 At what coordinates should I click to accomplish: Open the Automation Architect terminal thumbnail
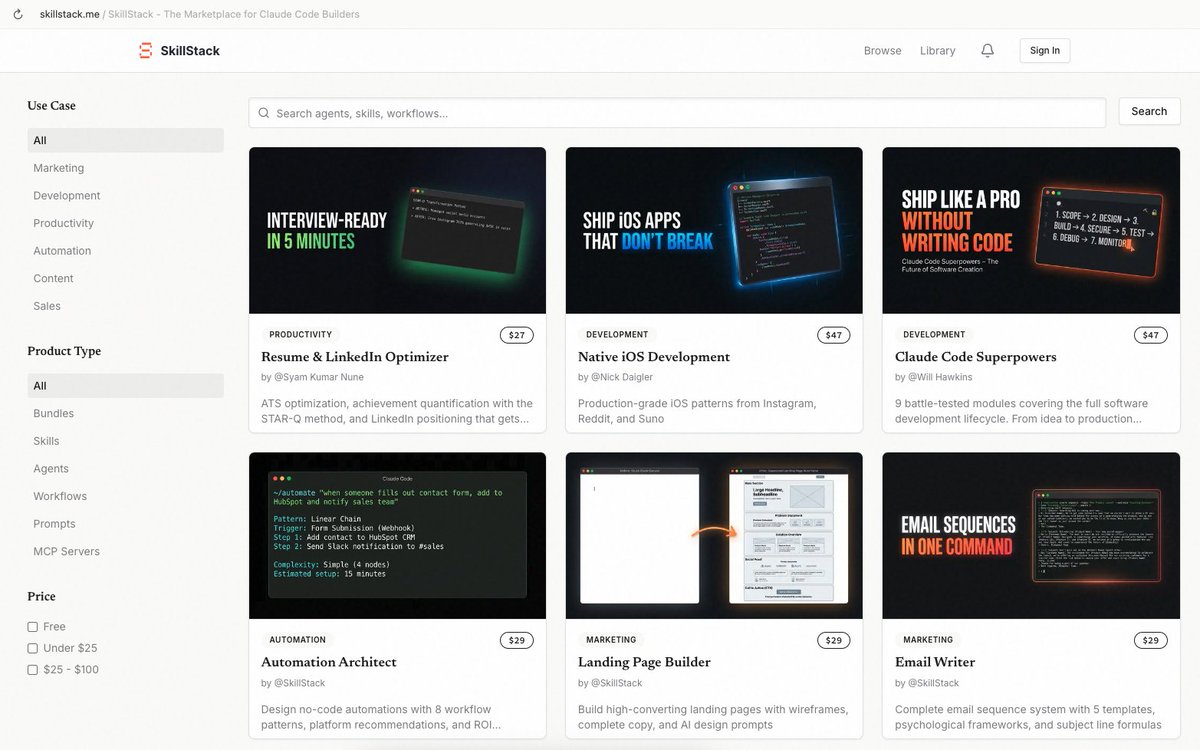397,536
